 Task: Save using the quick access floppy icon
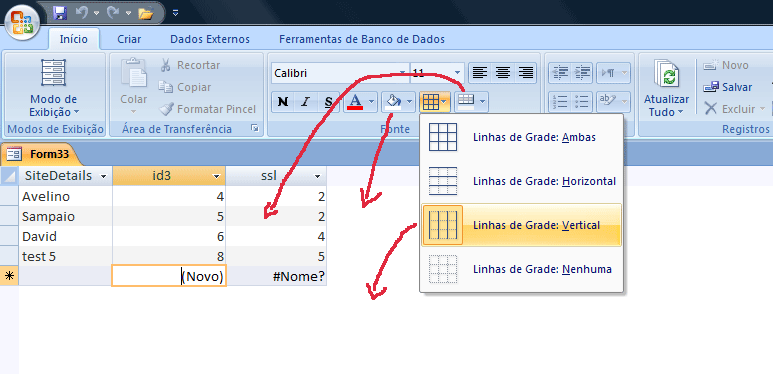[x=60, y=13]
